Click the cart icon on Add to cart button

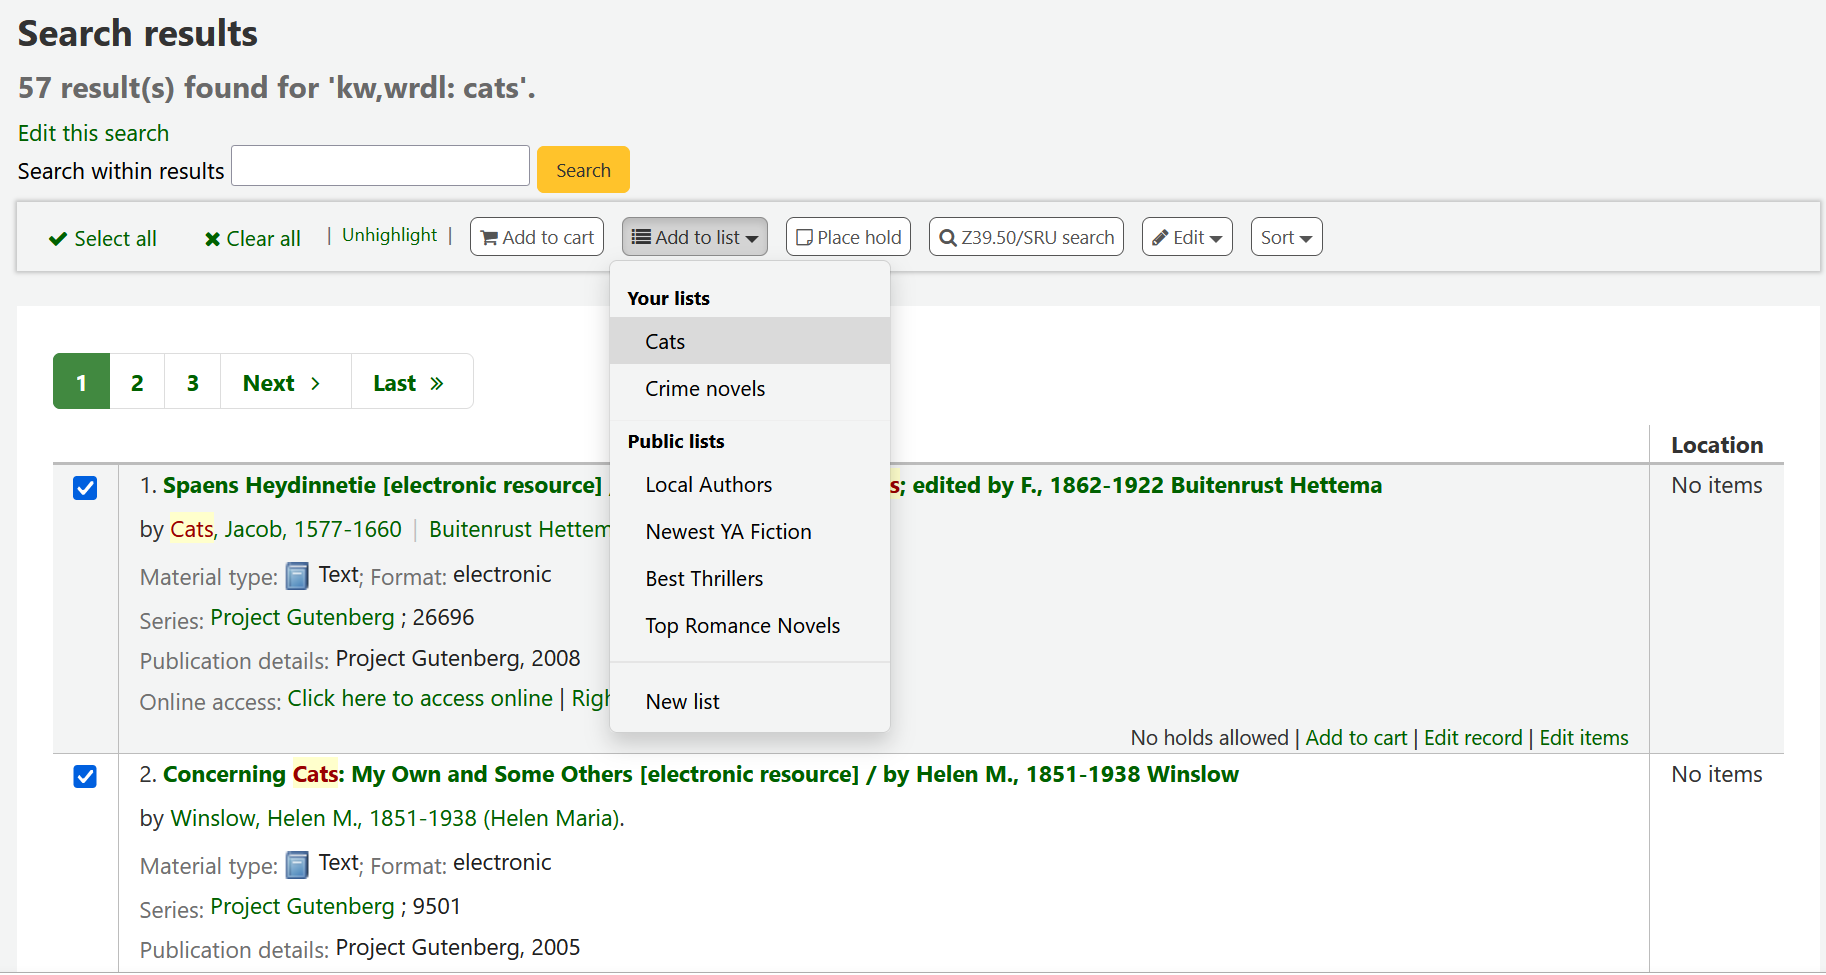pyautogui.click(x=490, y=237)
